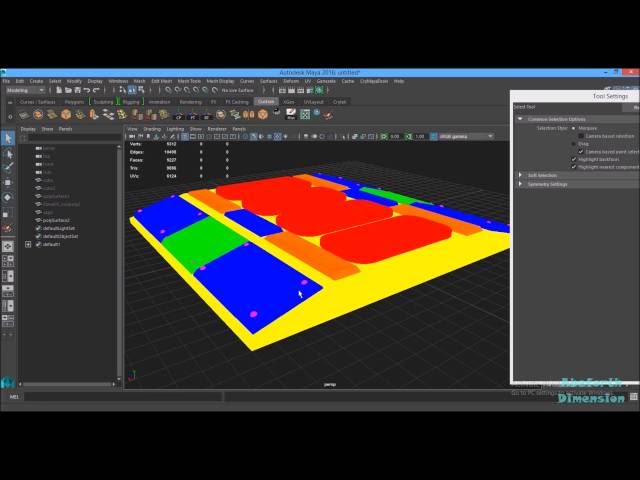Click the Redo arrow icon
Viewport: 640px width, 480px height.
96,90
